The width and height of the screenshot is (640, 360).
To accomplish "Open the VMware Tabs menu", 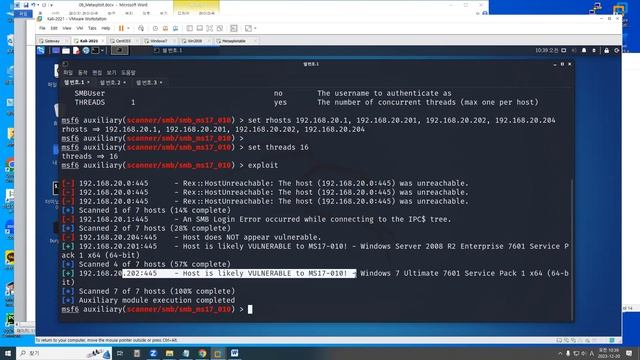I will (x=92, y=28).
